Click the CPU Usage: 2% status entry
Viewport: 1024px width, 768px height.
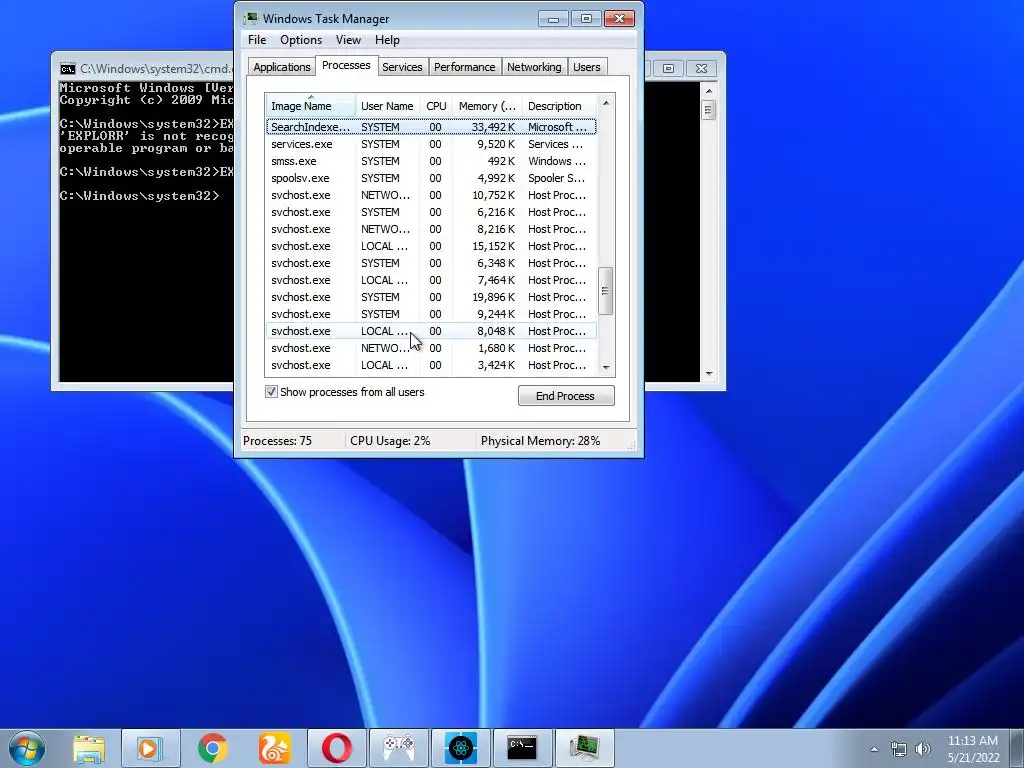click(x=390, y=441)
